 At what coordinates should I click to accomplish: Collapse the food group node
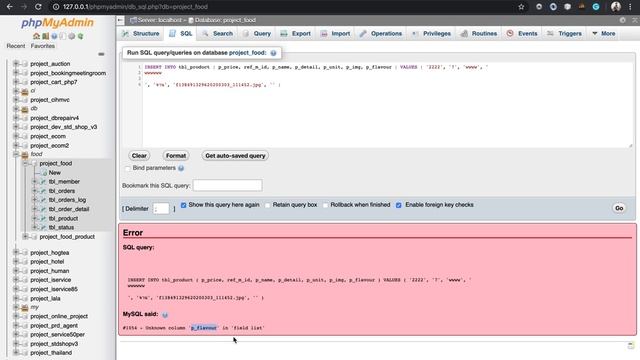[16, 154]
